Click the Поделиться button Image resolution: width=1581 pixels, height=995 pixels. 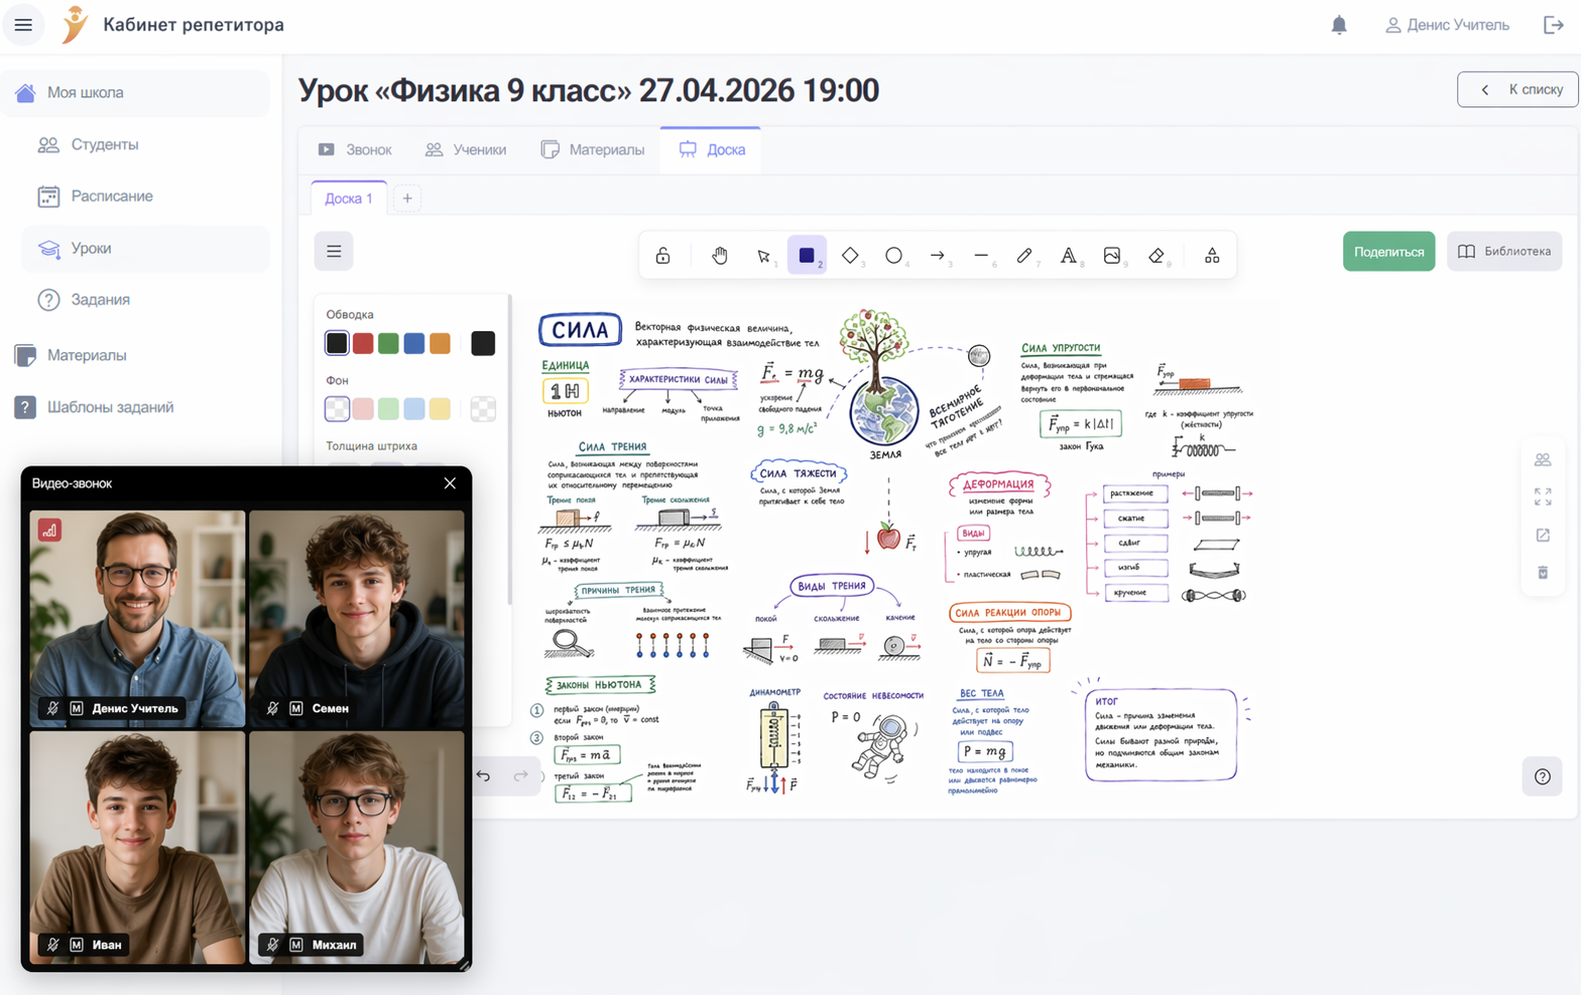tap(1389, 251)
